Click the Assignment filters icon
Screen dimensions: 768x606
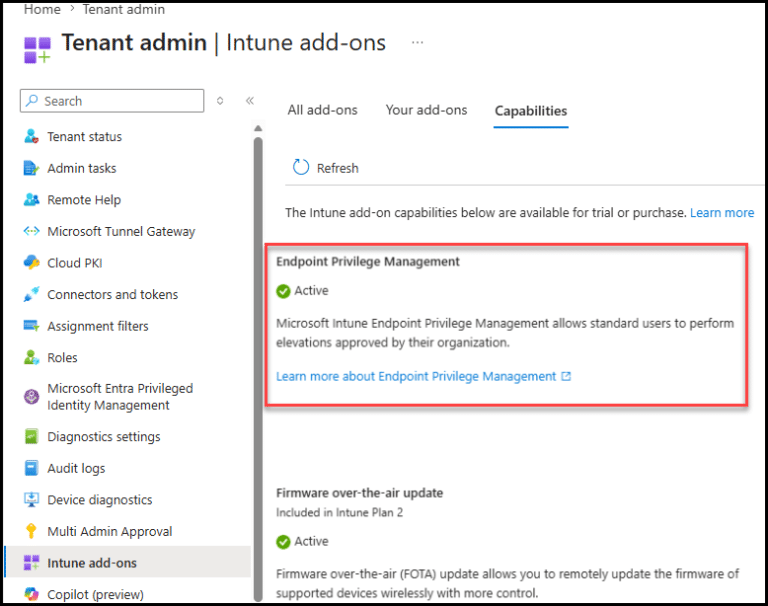point(31,326)
